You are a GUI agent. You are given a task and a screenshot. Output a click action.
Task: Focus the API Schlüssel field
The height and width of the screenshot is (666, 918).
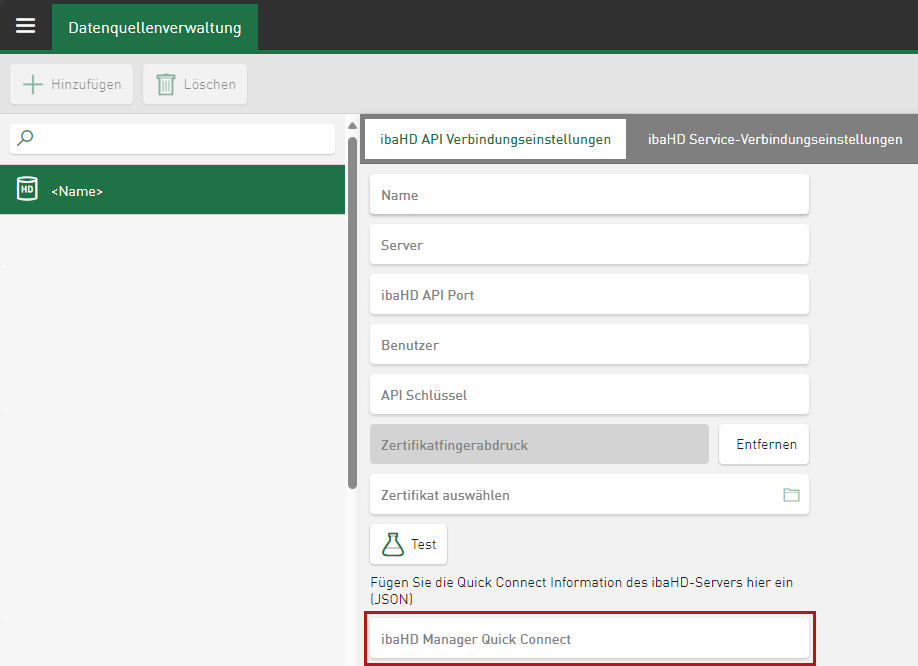click(588, 395)
